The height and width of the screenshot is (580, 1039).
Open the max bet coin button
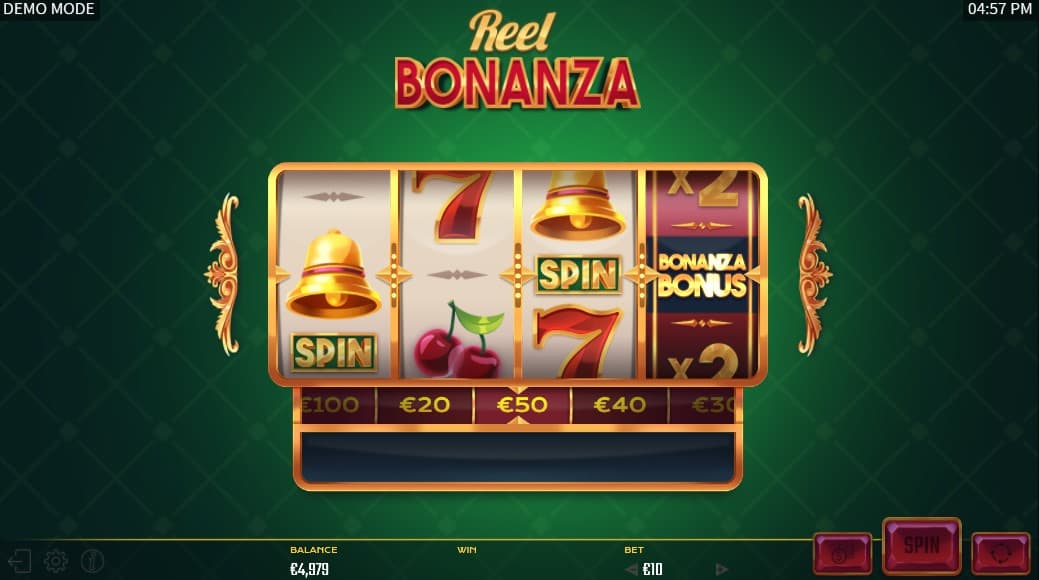click(842, 552)
